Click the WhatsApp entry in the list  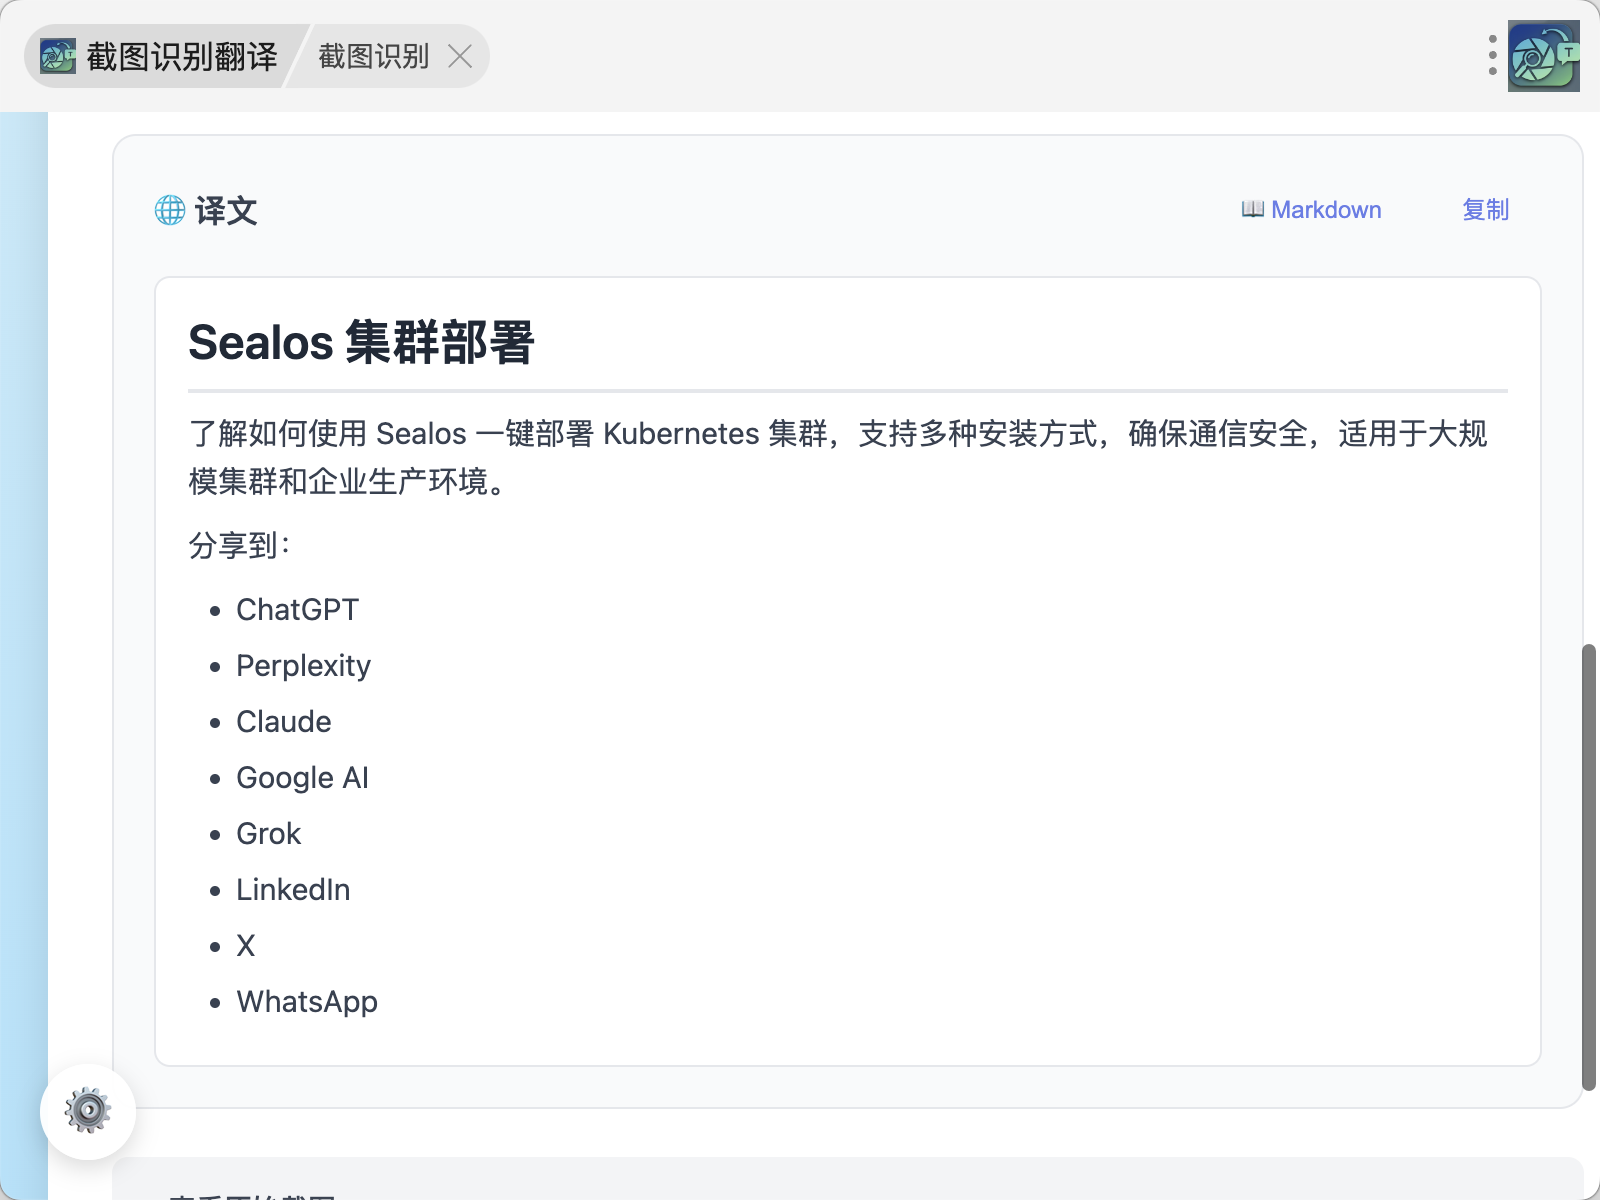pyautogui.click(x=307, y=1002)
